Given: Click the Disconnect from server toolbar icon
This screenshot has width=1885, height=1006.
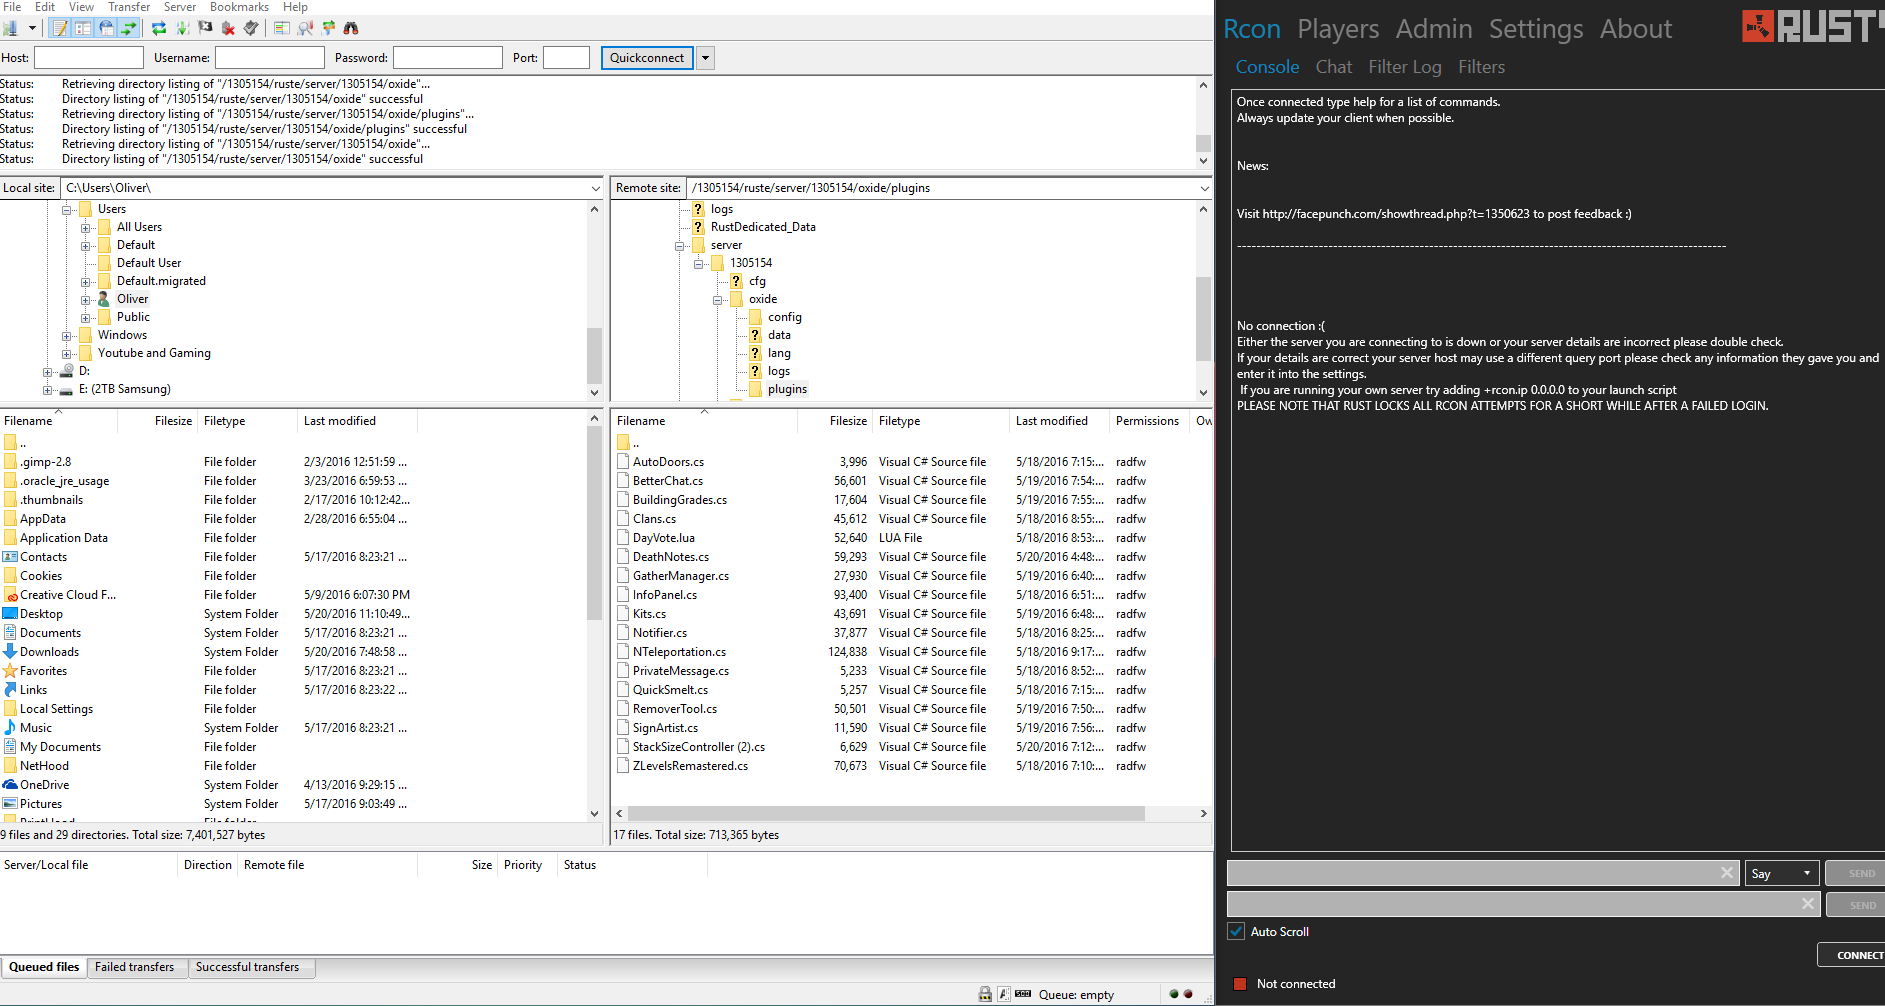Looking at the screenshot, I should coord(228,28).
